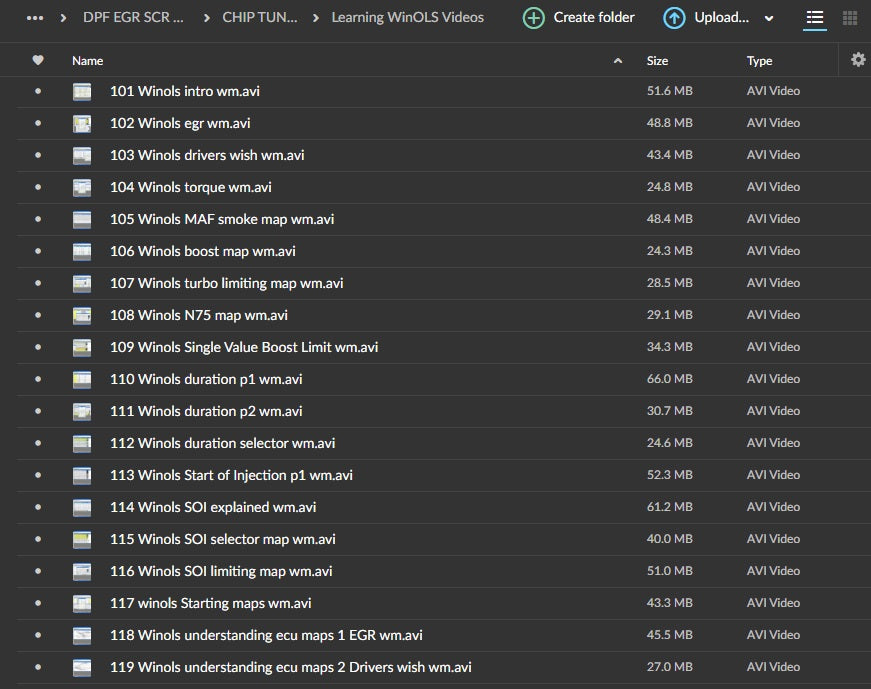The image size is (871, 689).
Task: Expand the Upload options dropdown arrow
Action: point(769,18)
